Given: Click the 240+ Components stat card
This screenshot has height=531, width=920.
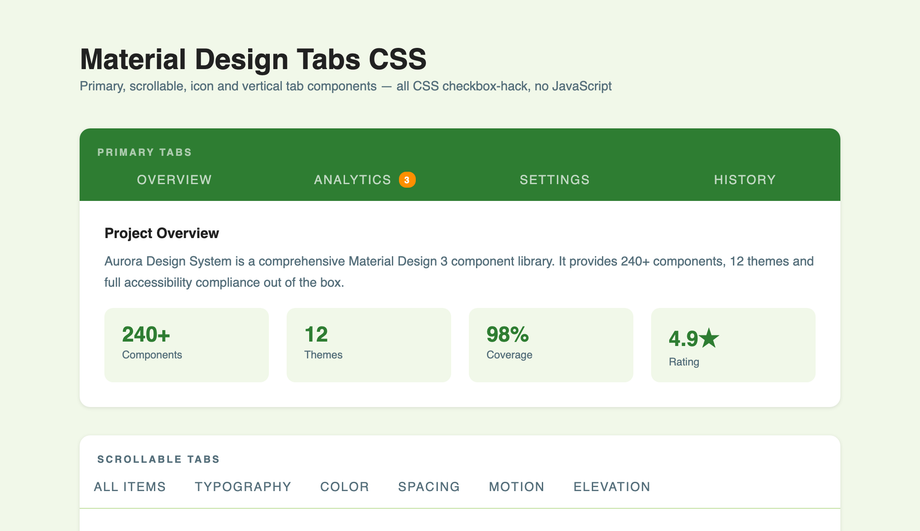Looking at the screenshot, I should 187,345.
